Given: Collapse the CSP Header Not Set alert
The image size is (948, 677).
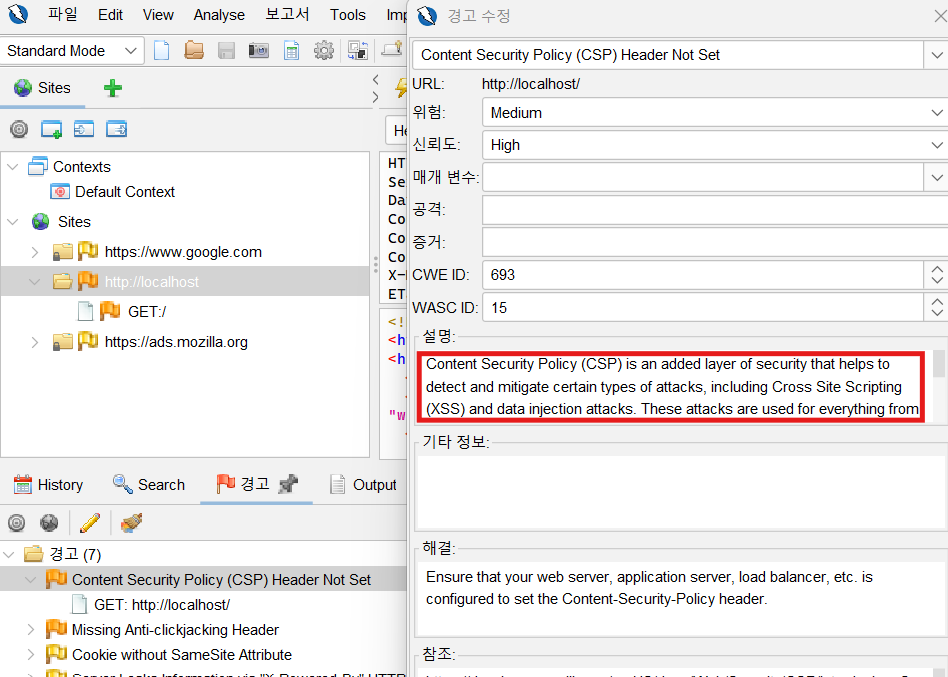Looking at the screenshot, I should 30,580.
